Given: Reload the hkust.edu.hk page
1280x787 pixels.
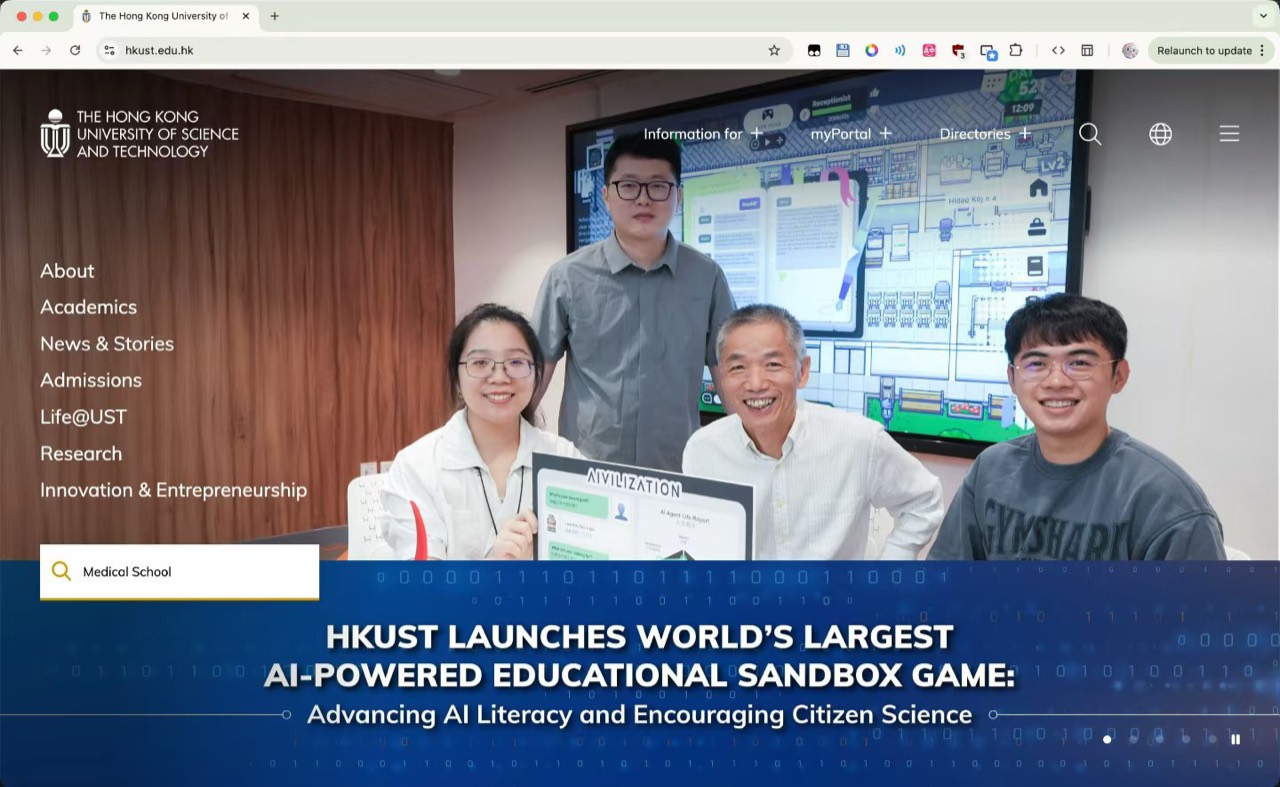Looking at the screenshot, I should click(x=75, y=50).
